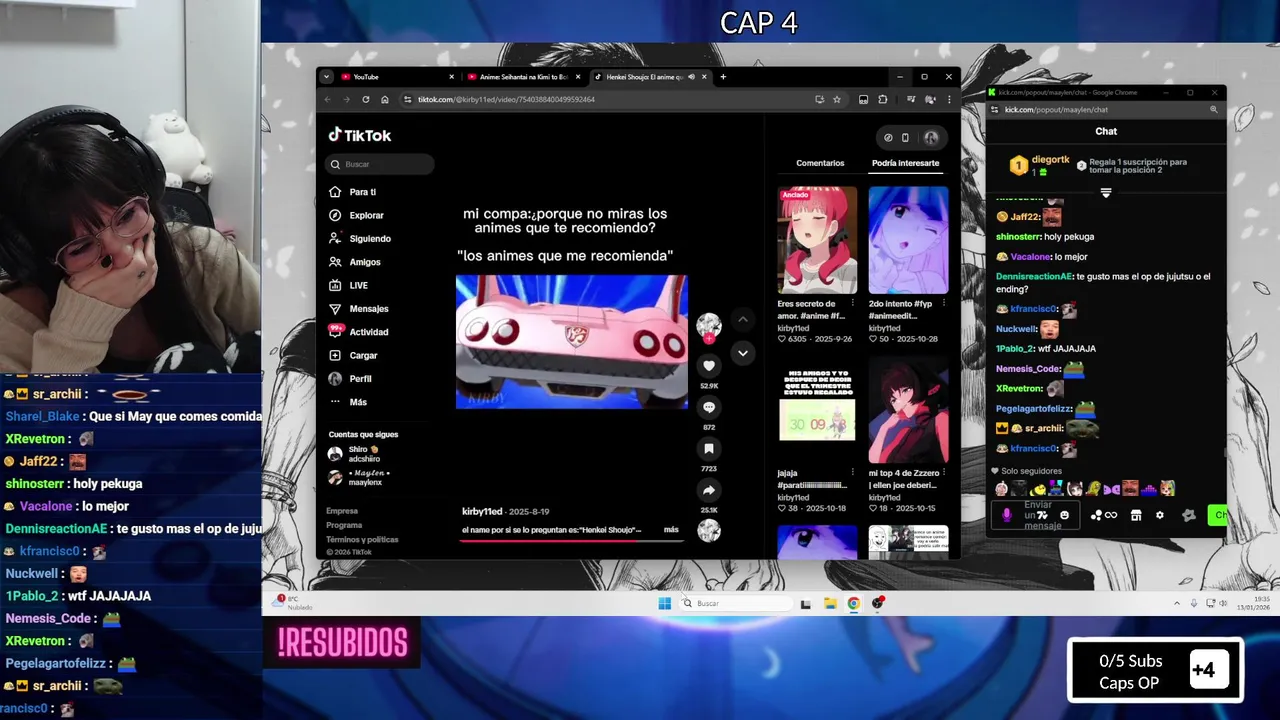Viewport: 1280px width, 720px height.
Task: Click the emoji picker in Kick chat
Action: (x=1064, y=515)
